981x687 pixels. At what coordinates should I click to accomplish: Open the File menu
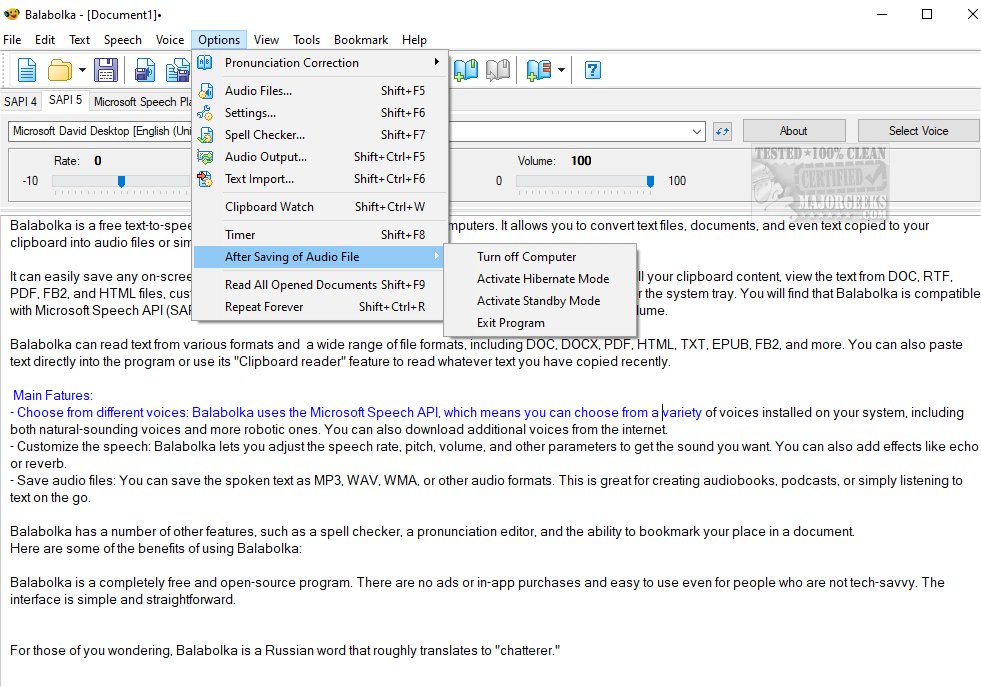pyautogui.click(x=12, y=40)
